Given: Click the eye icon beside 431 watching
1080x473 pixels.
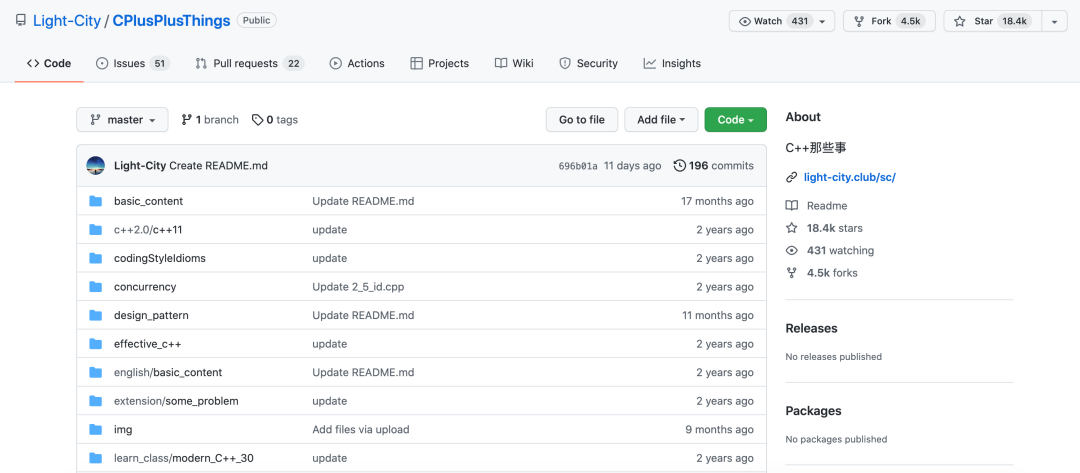Looking at the screenshot, I should [792, 251].
